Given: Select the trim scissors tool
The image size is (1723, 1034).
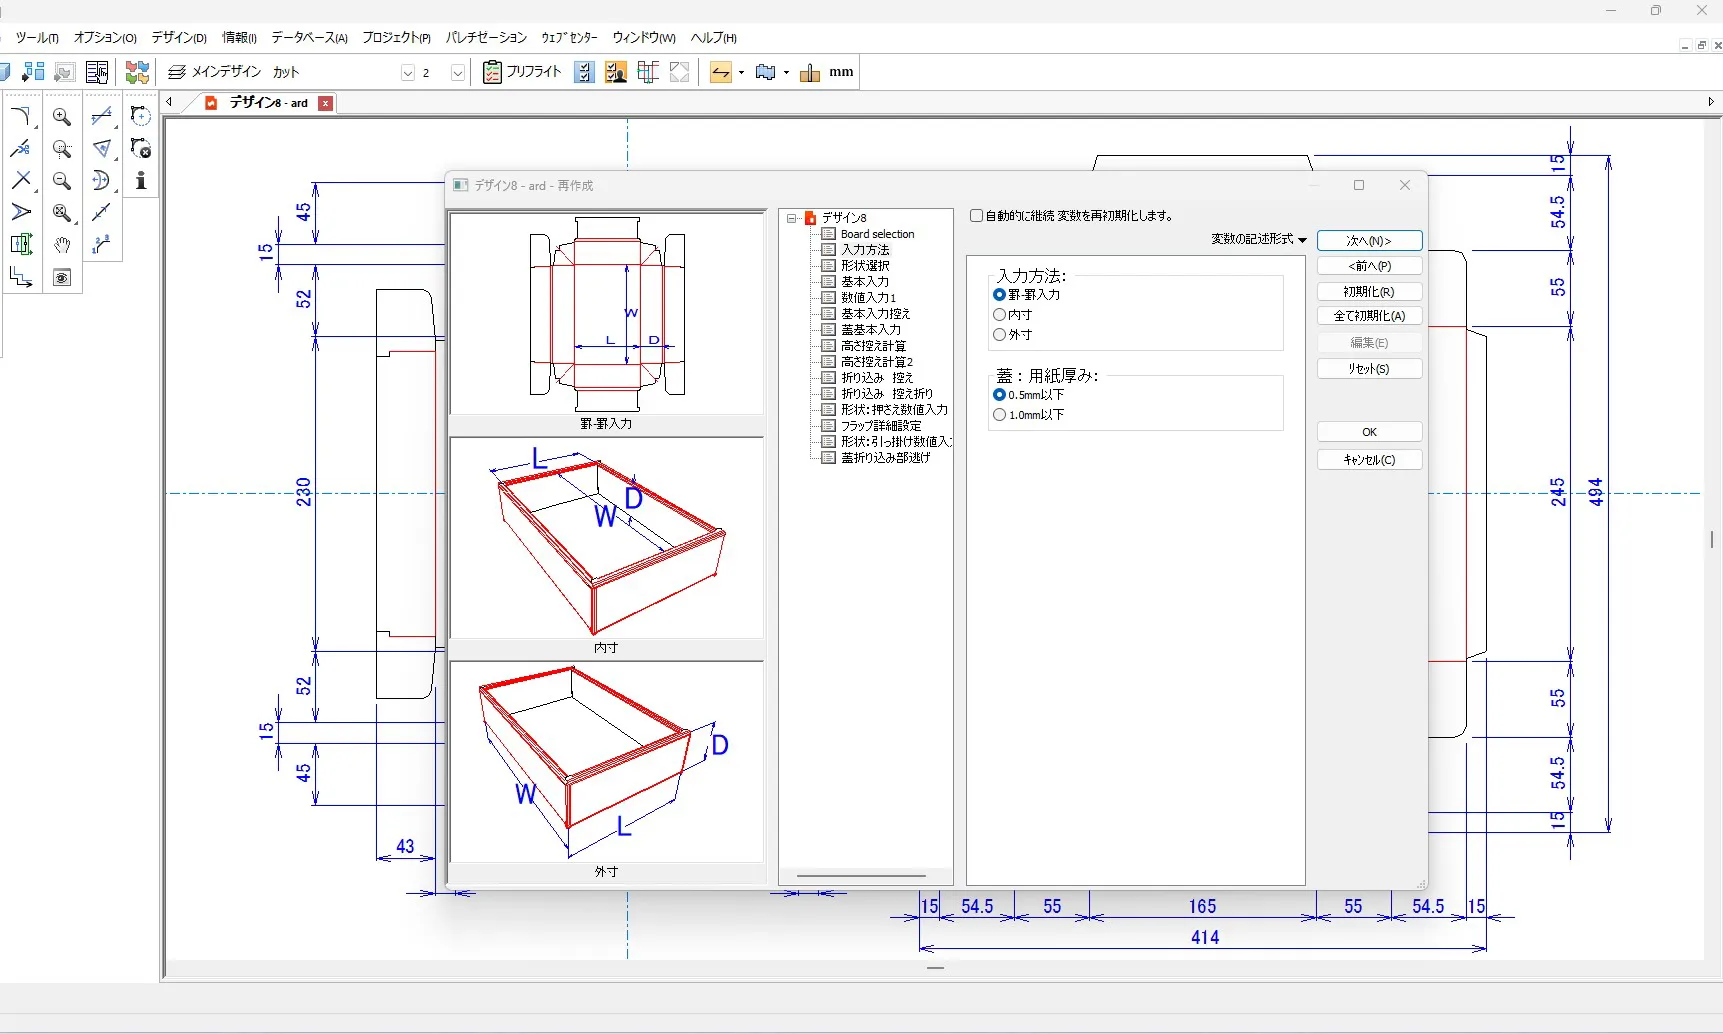Looking at the screenshot, I should 21,149.
